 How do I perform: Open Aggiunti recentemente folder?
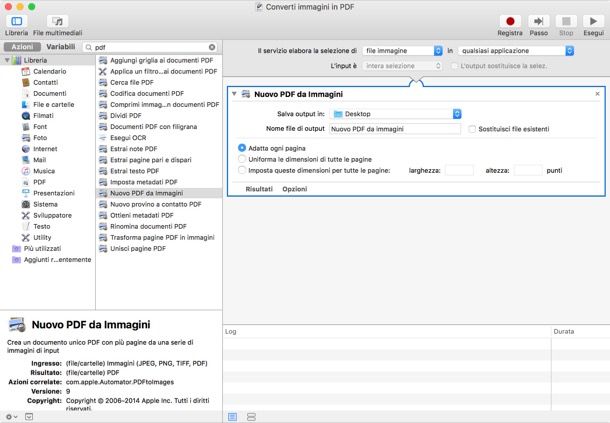click(x=57, y=260)
